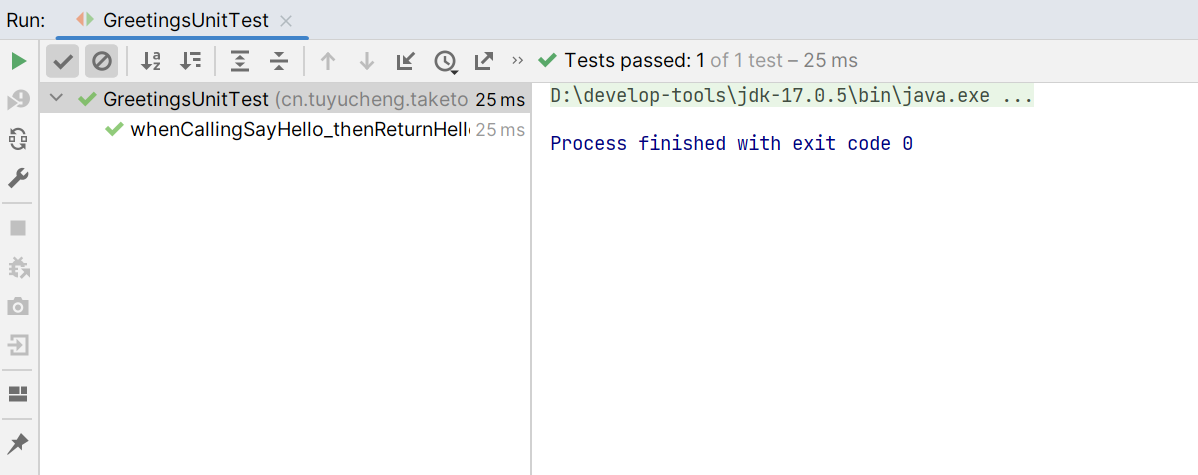Expand all test tree nodes

(x=241, y=61)
